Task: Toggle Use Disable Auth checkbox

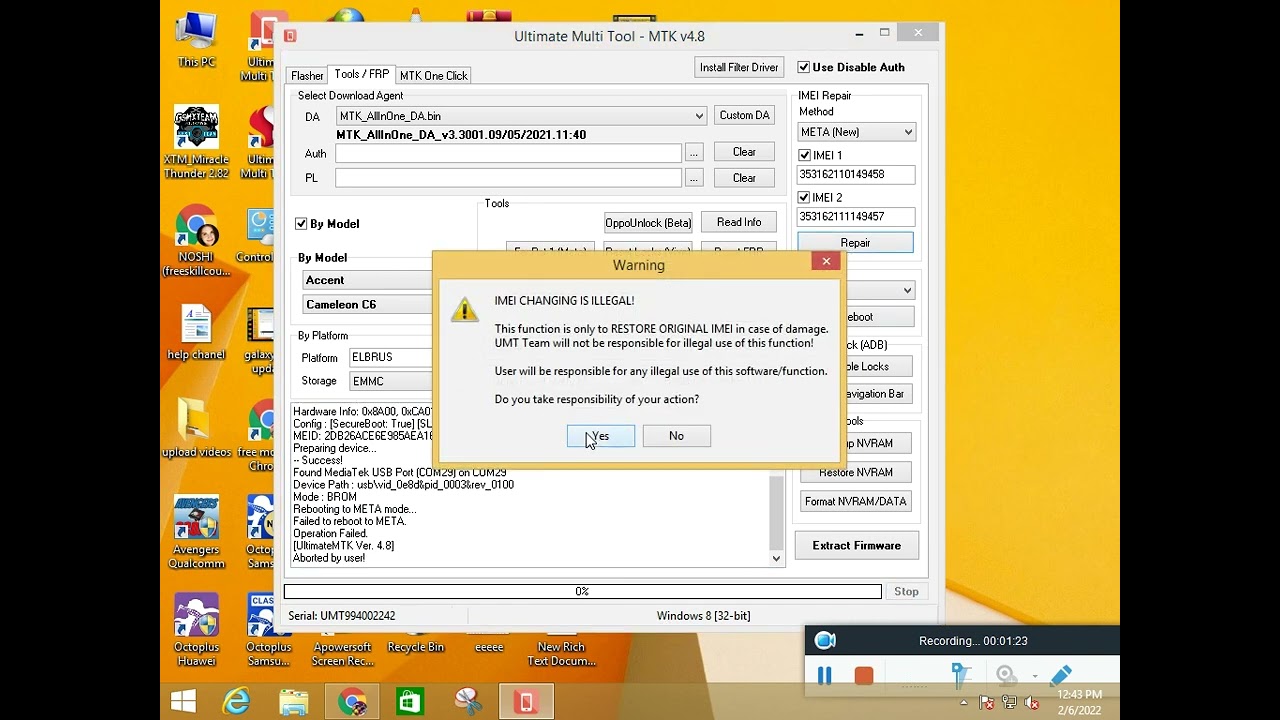Action: pyautogui.click(x=804, y=67)
